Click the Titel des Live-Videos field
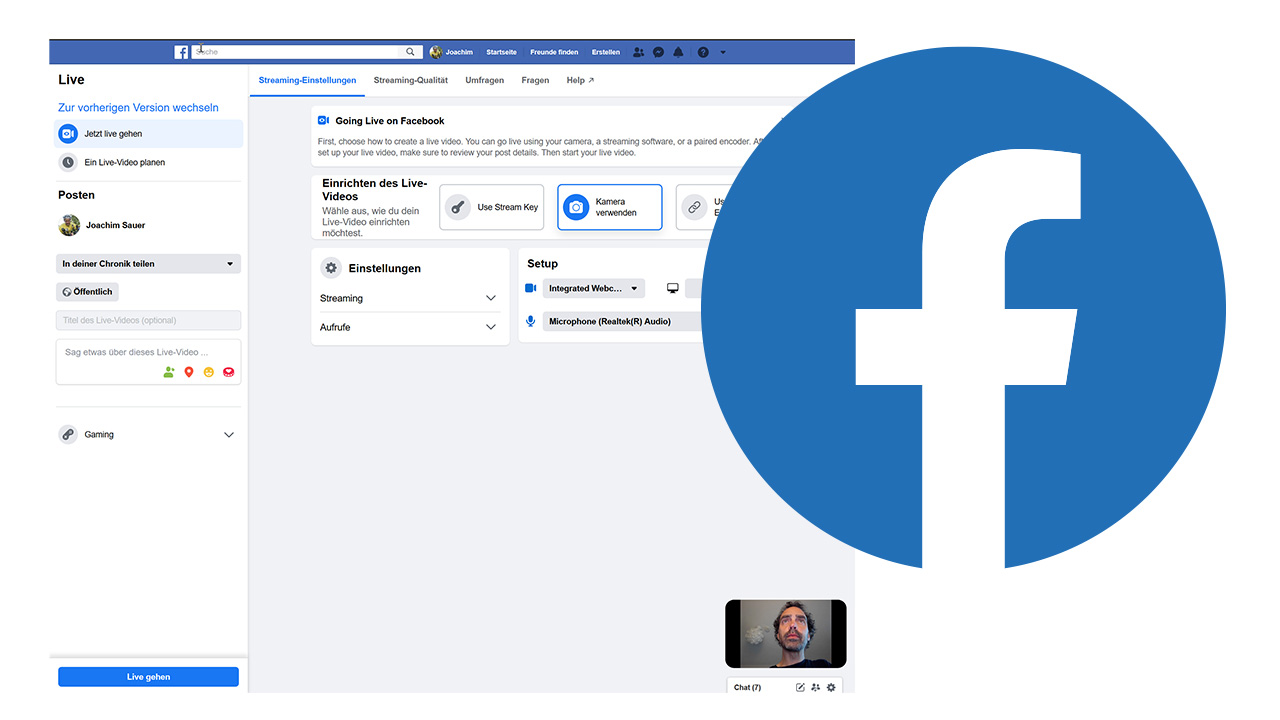 coord(148,320)
